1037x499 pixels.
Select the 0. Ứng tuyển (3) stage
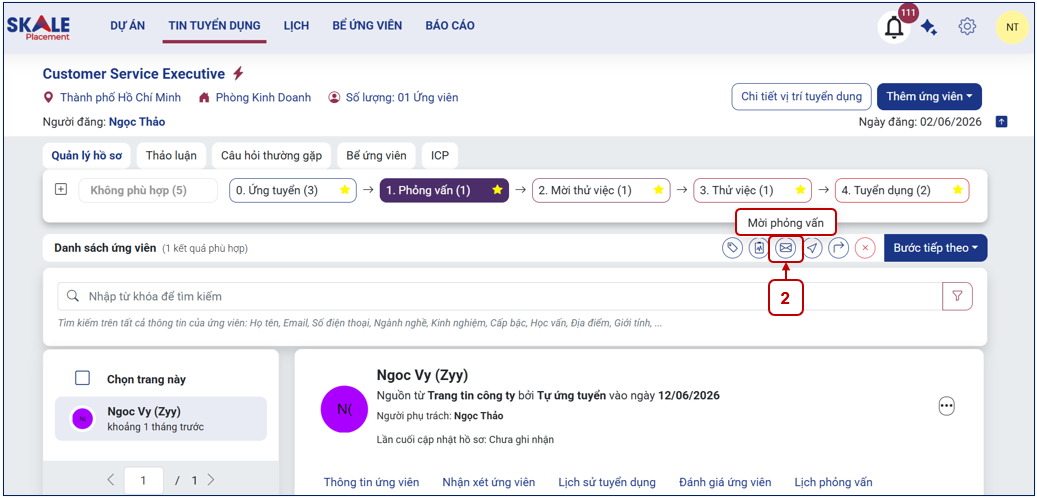[x=292, y=190]
